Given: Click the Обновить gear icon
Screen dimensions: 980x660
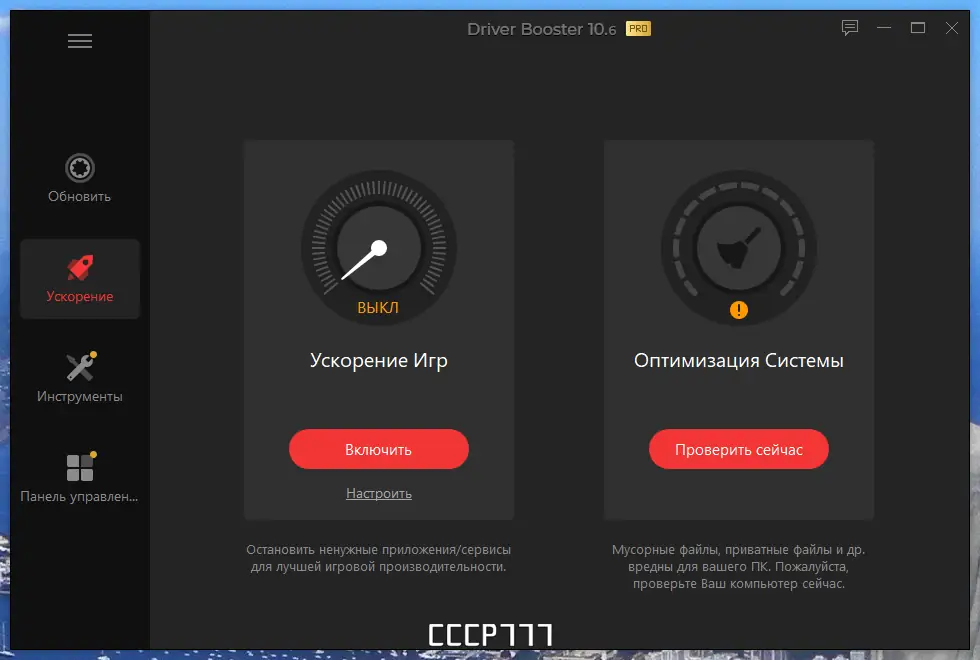Looking at the screenshot, I should pos(80,168).
